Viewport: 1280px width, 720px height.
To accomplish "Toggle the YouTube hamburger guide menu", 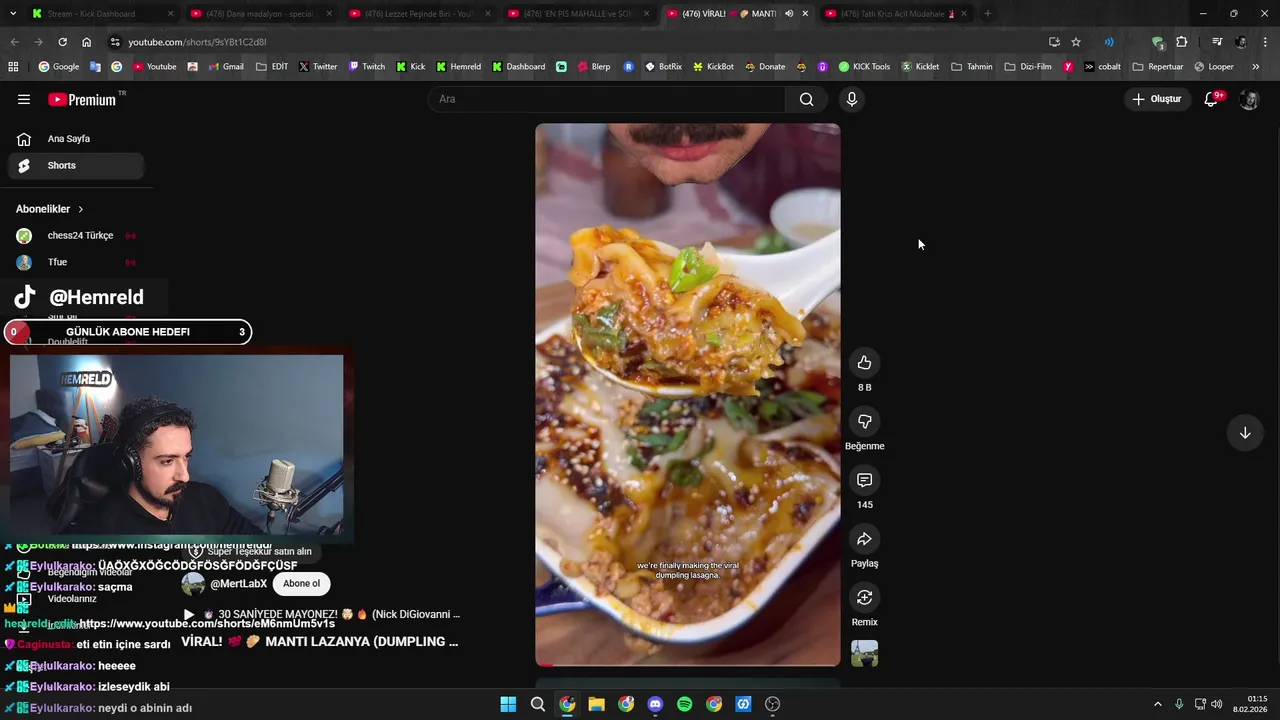I will (x=24, y=99).
